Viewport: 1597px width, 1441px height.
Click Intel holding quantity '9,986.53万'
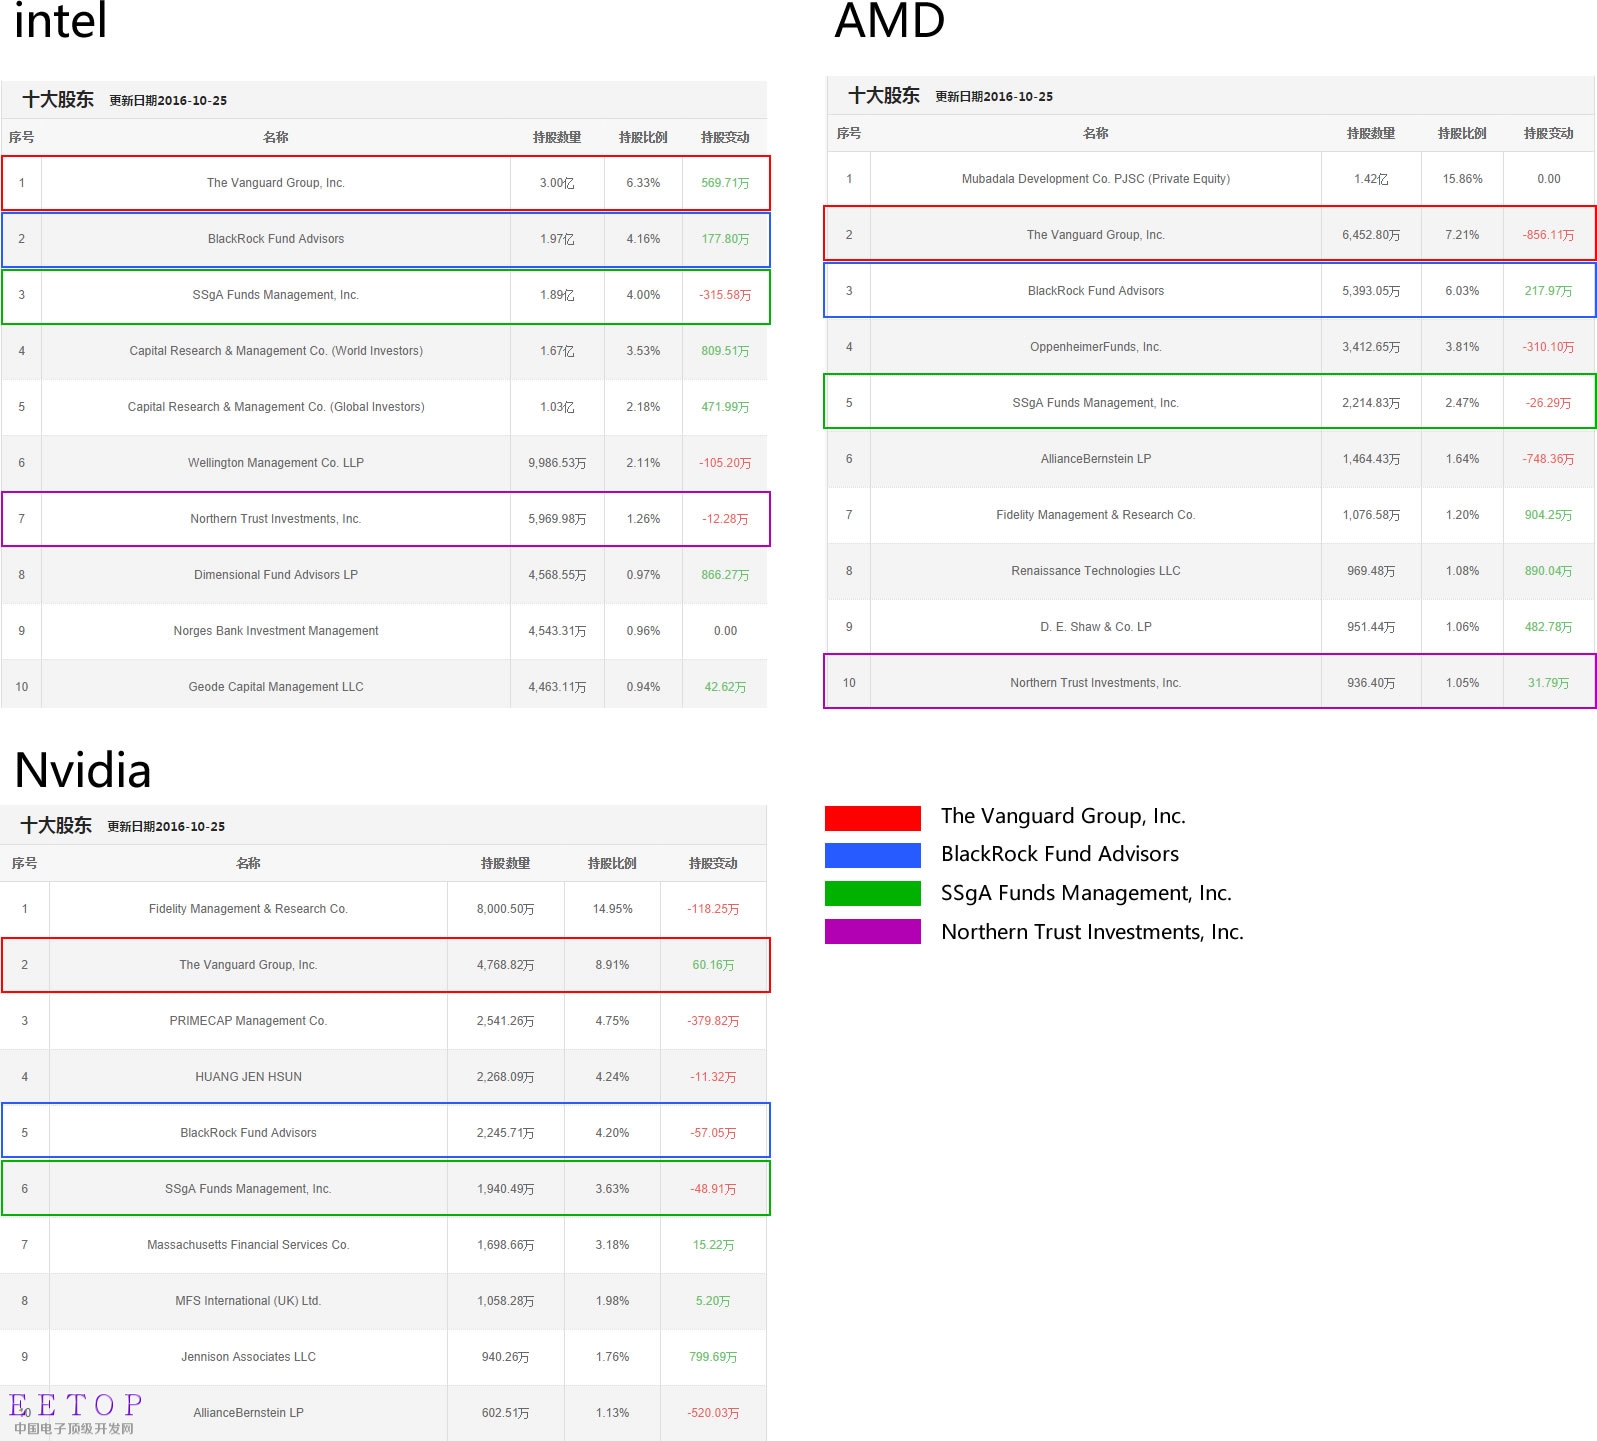pos(557,463)
